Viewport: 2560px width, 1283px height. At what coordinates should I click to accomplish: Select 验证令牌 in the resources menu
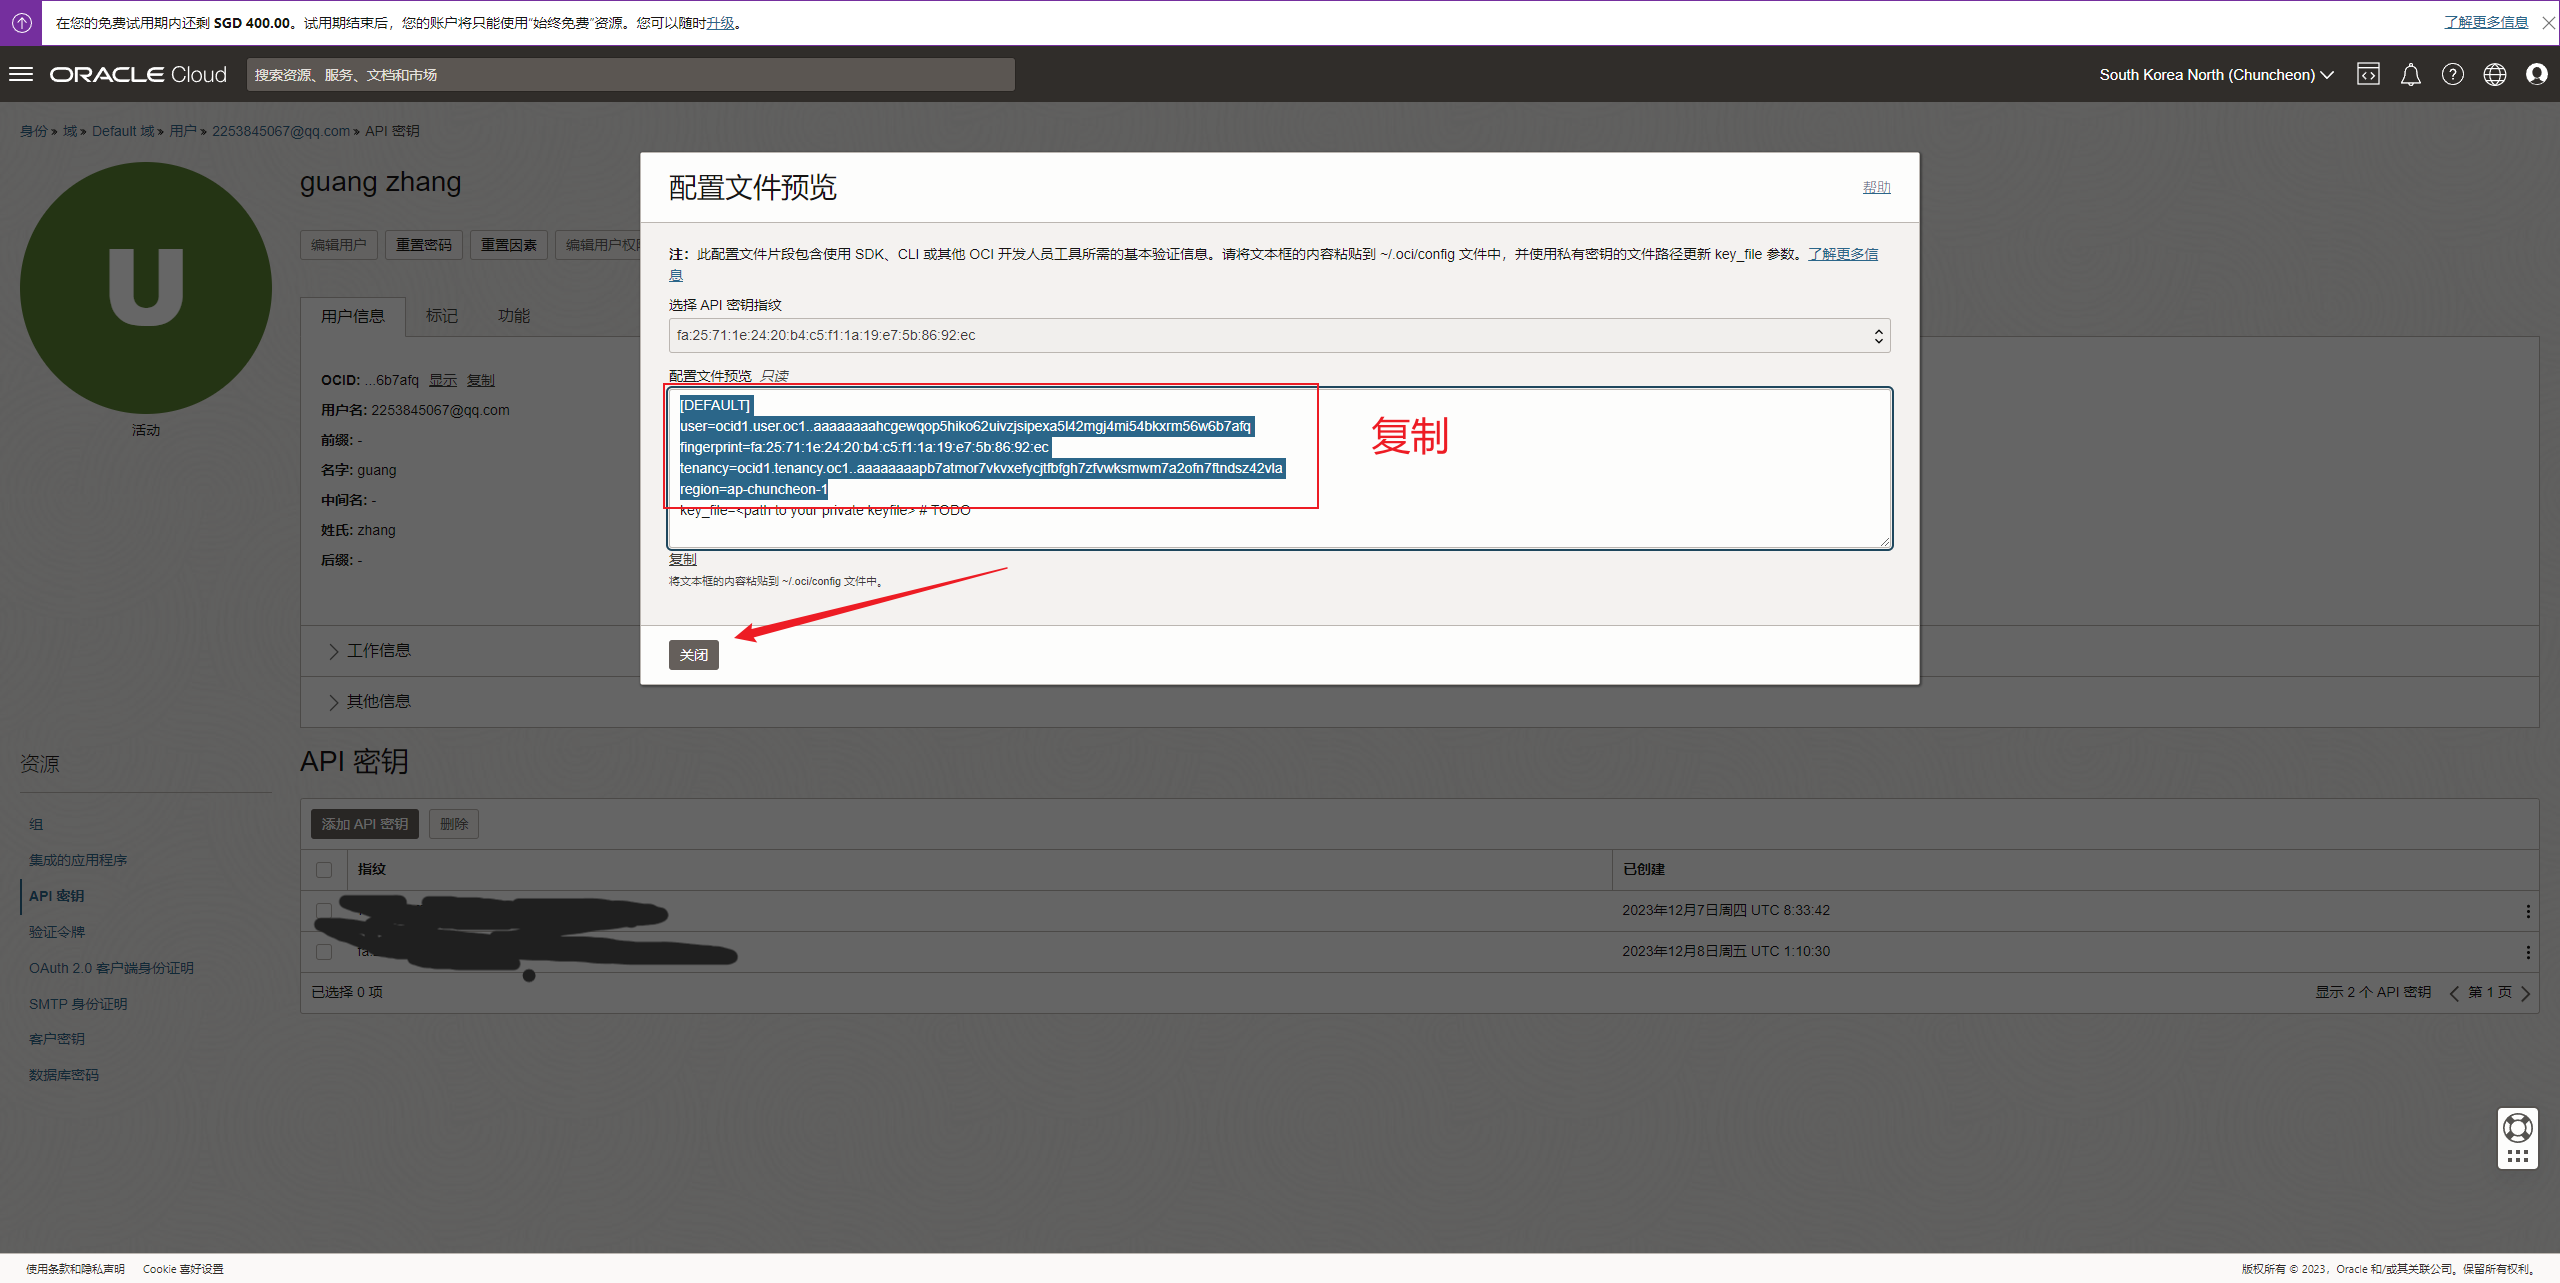point(57,932)
